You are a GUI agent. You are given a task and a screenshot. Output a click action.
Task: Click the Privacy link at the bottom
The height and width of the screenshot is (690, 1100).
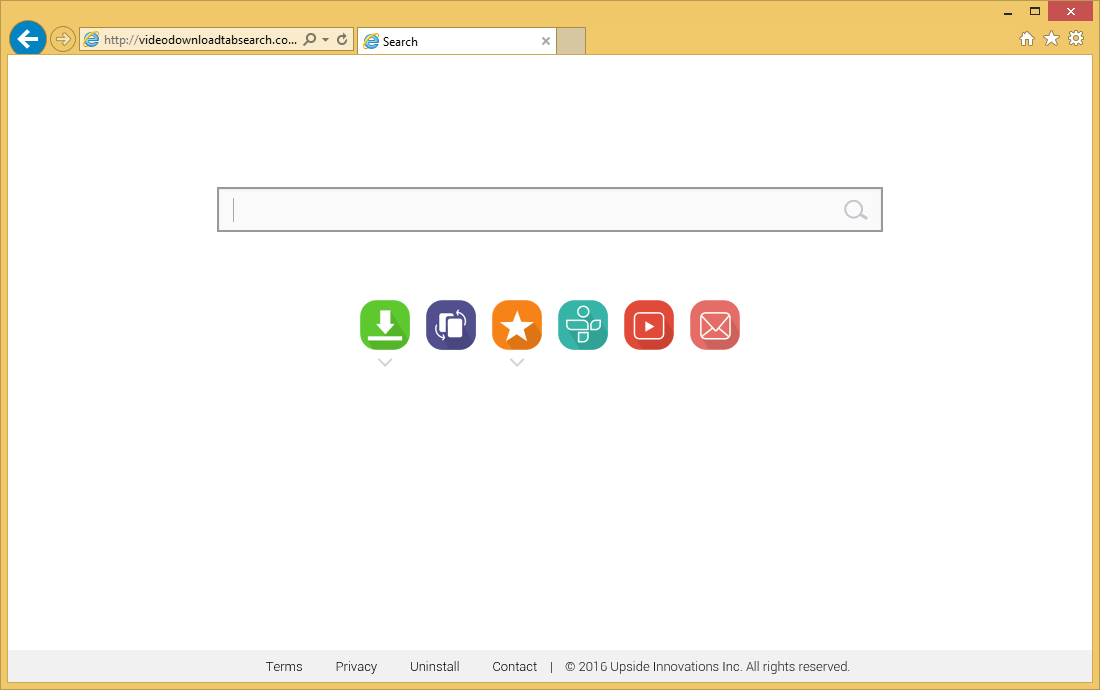point(356,666)
